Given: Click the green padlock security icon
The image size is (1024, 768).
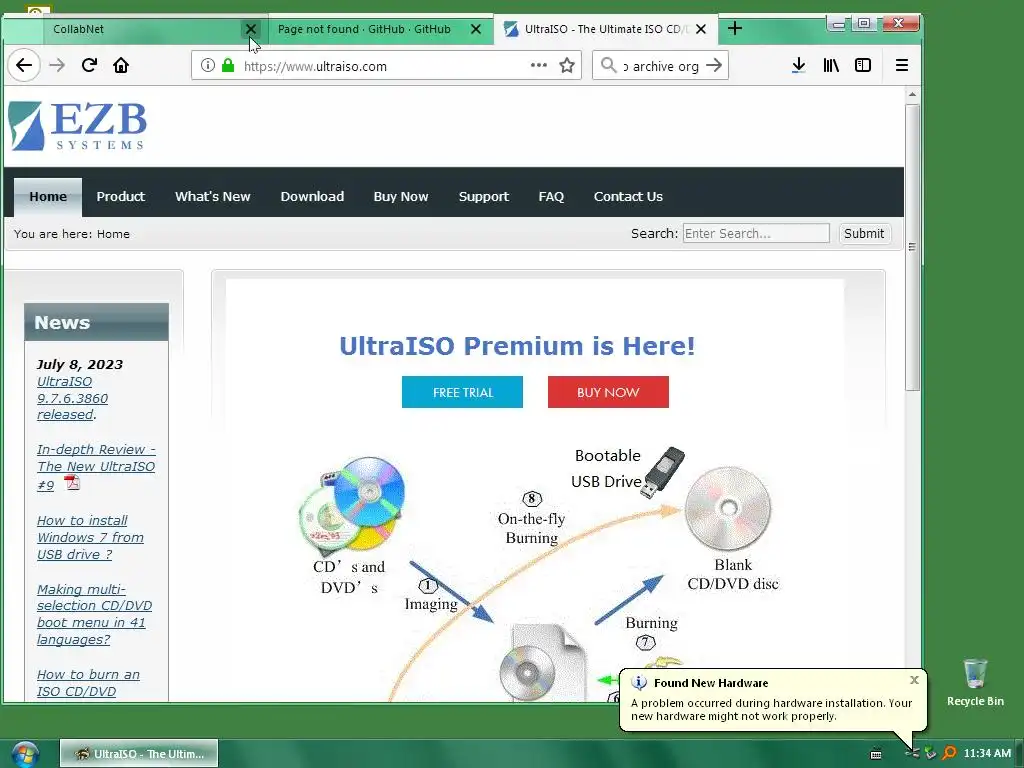Looking at the screenshot, I should click(228, 65).
